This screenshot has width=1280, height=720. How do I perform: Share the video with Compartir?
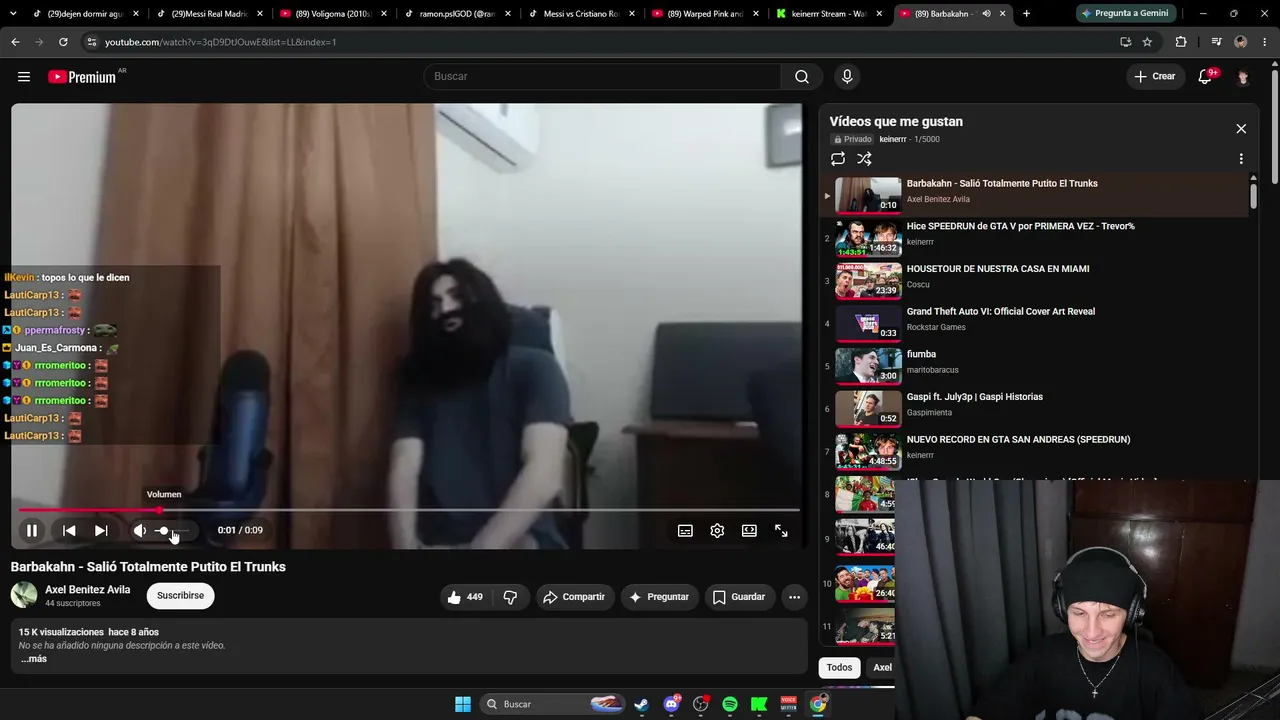tap(574, 597)
